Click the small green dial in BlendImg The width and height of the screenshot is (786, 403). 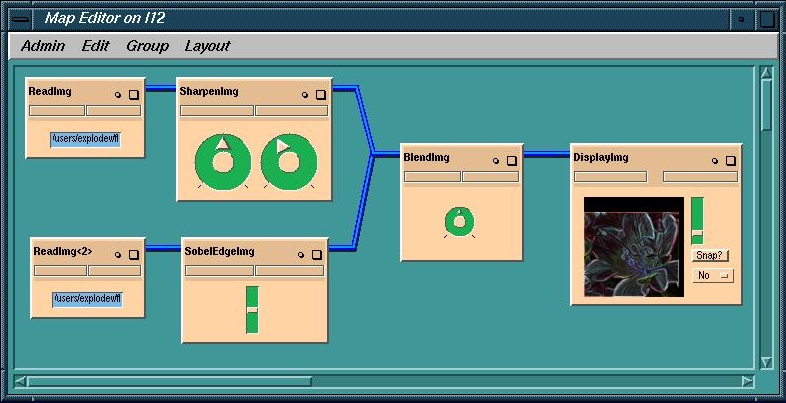pyautogui.click(x=458, y=220)
